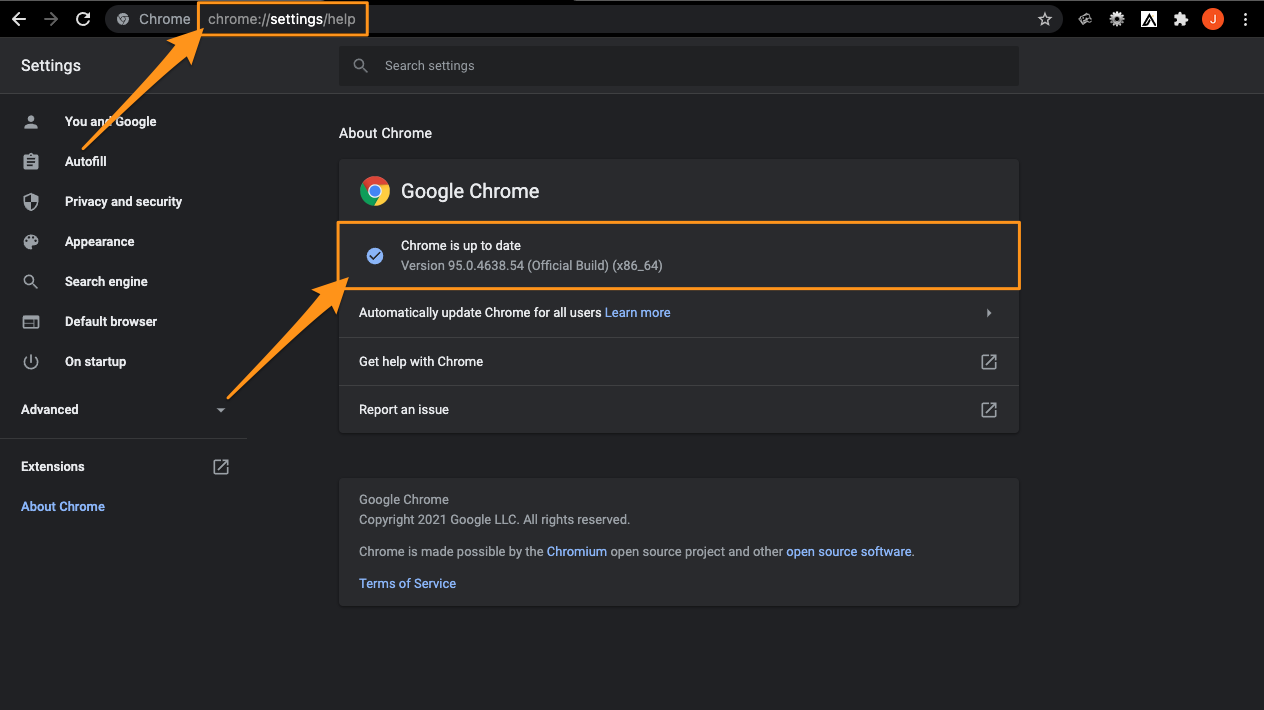
Task: Click the chrome://settings/help address bar
Action: click(282, 19)
